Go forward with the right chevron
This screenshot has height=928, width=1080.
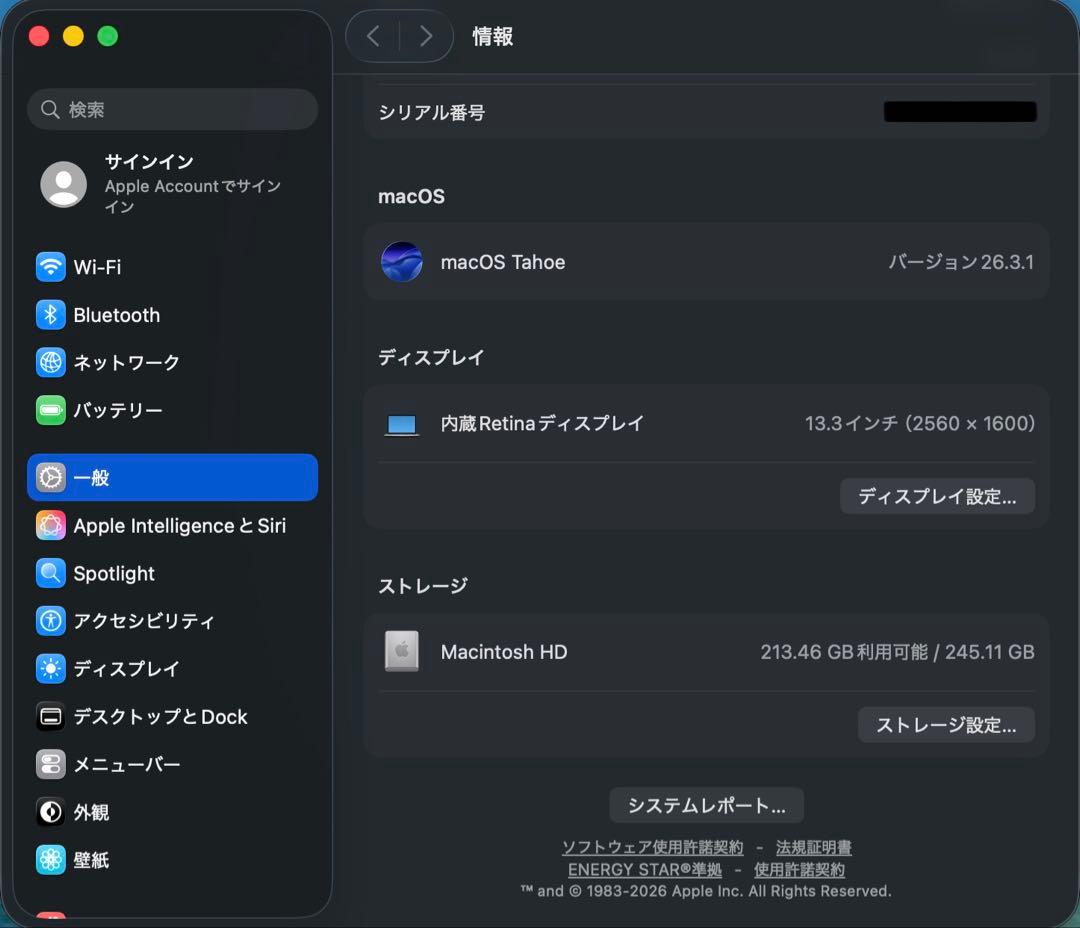[426, 36]
